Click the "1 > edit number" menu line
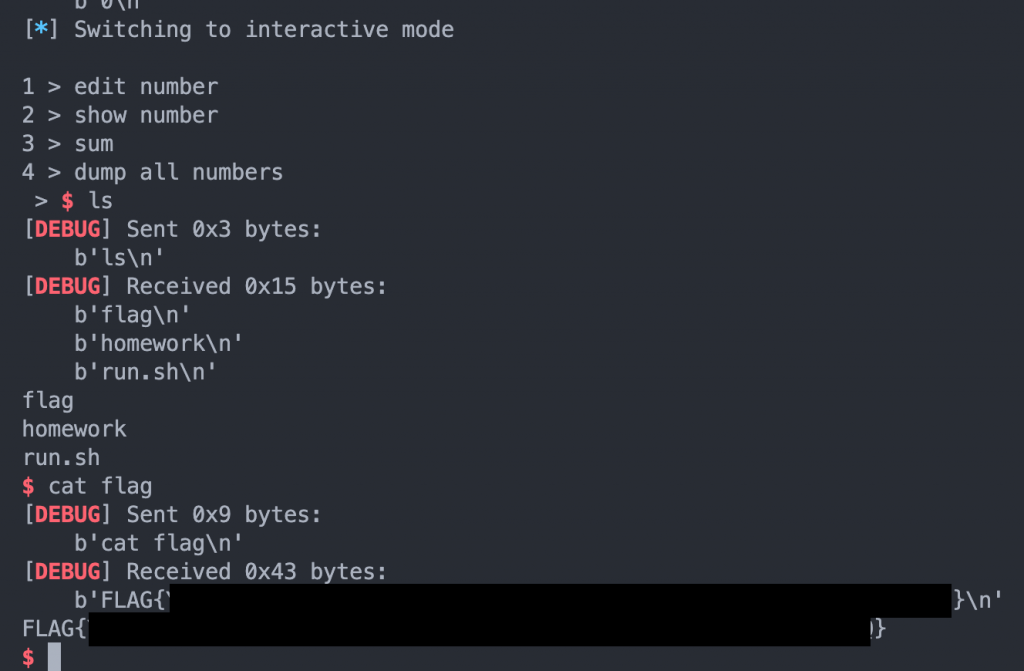1024x671 pixels. point(120,87)
